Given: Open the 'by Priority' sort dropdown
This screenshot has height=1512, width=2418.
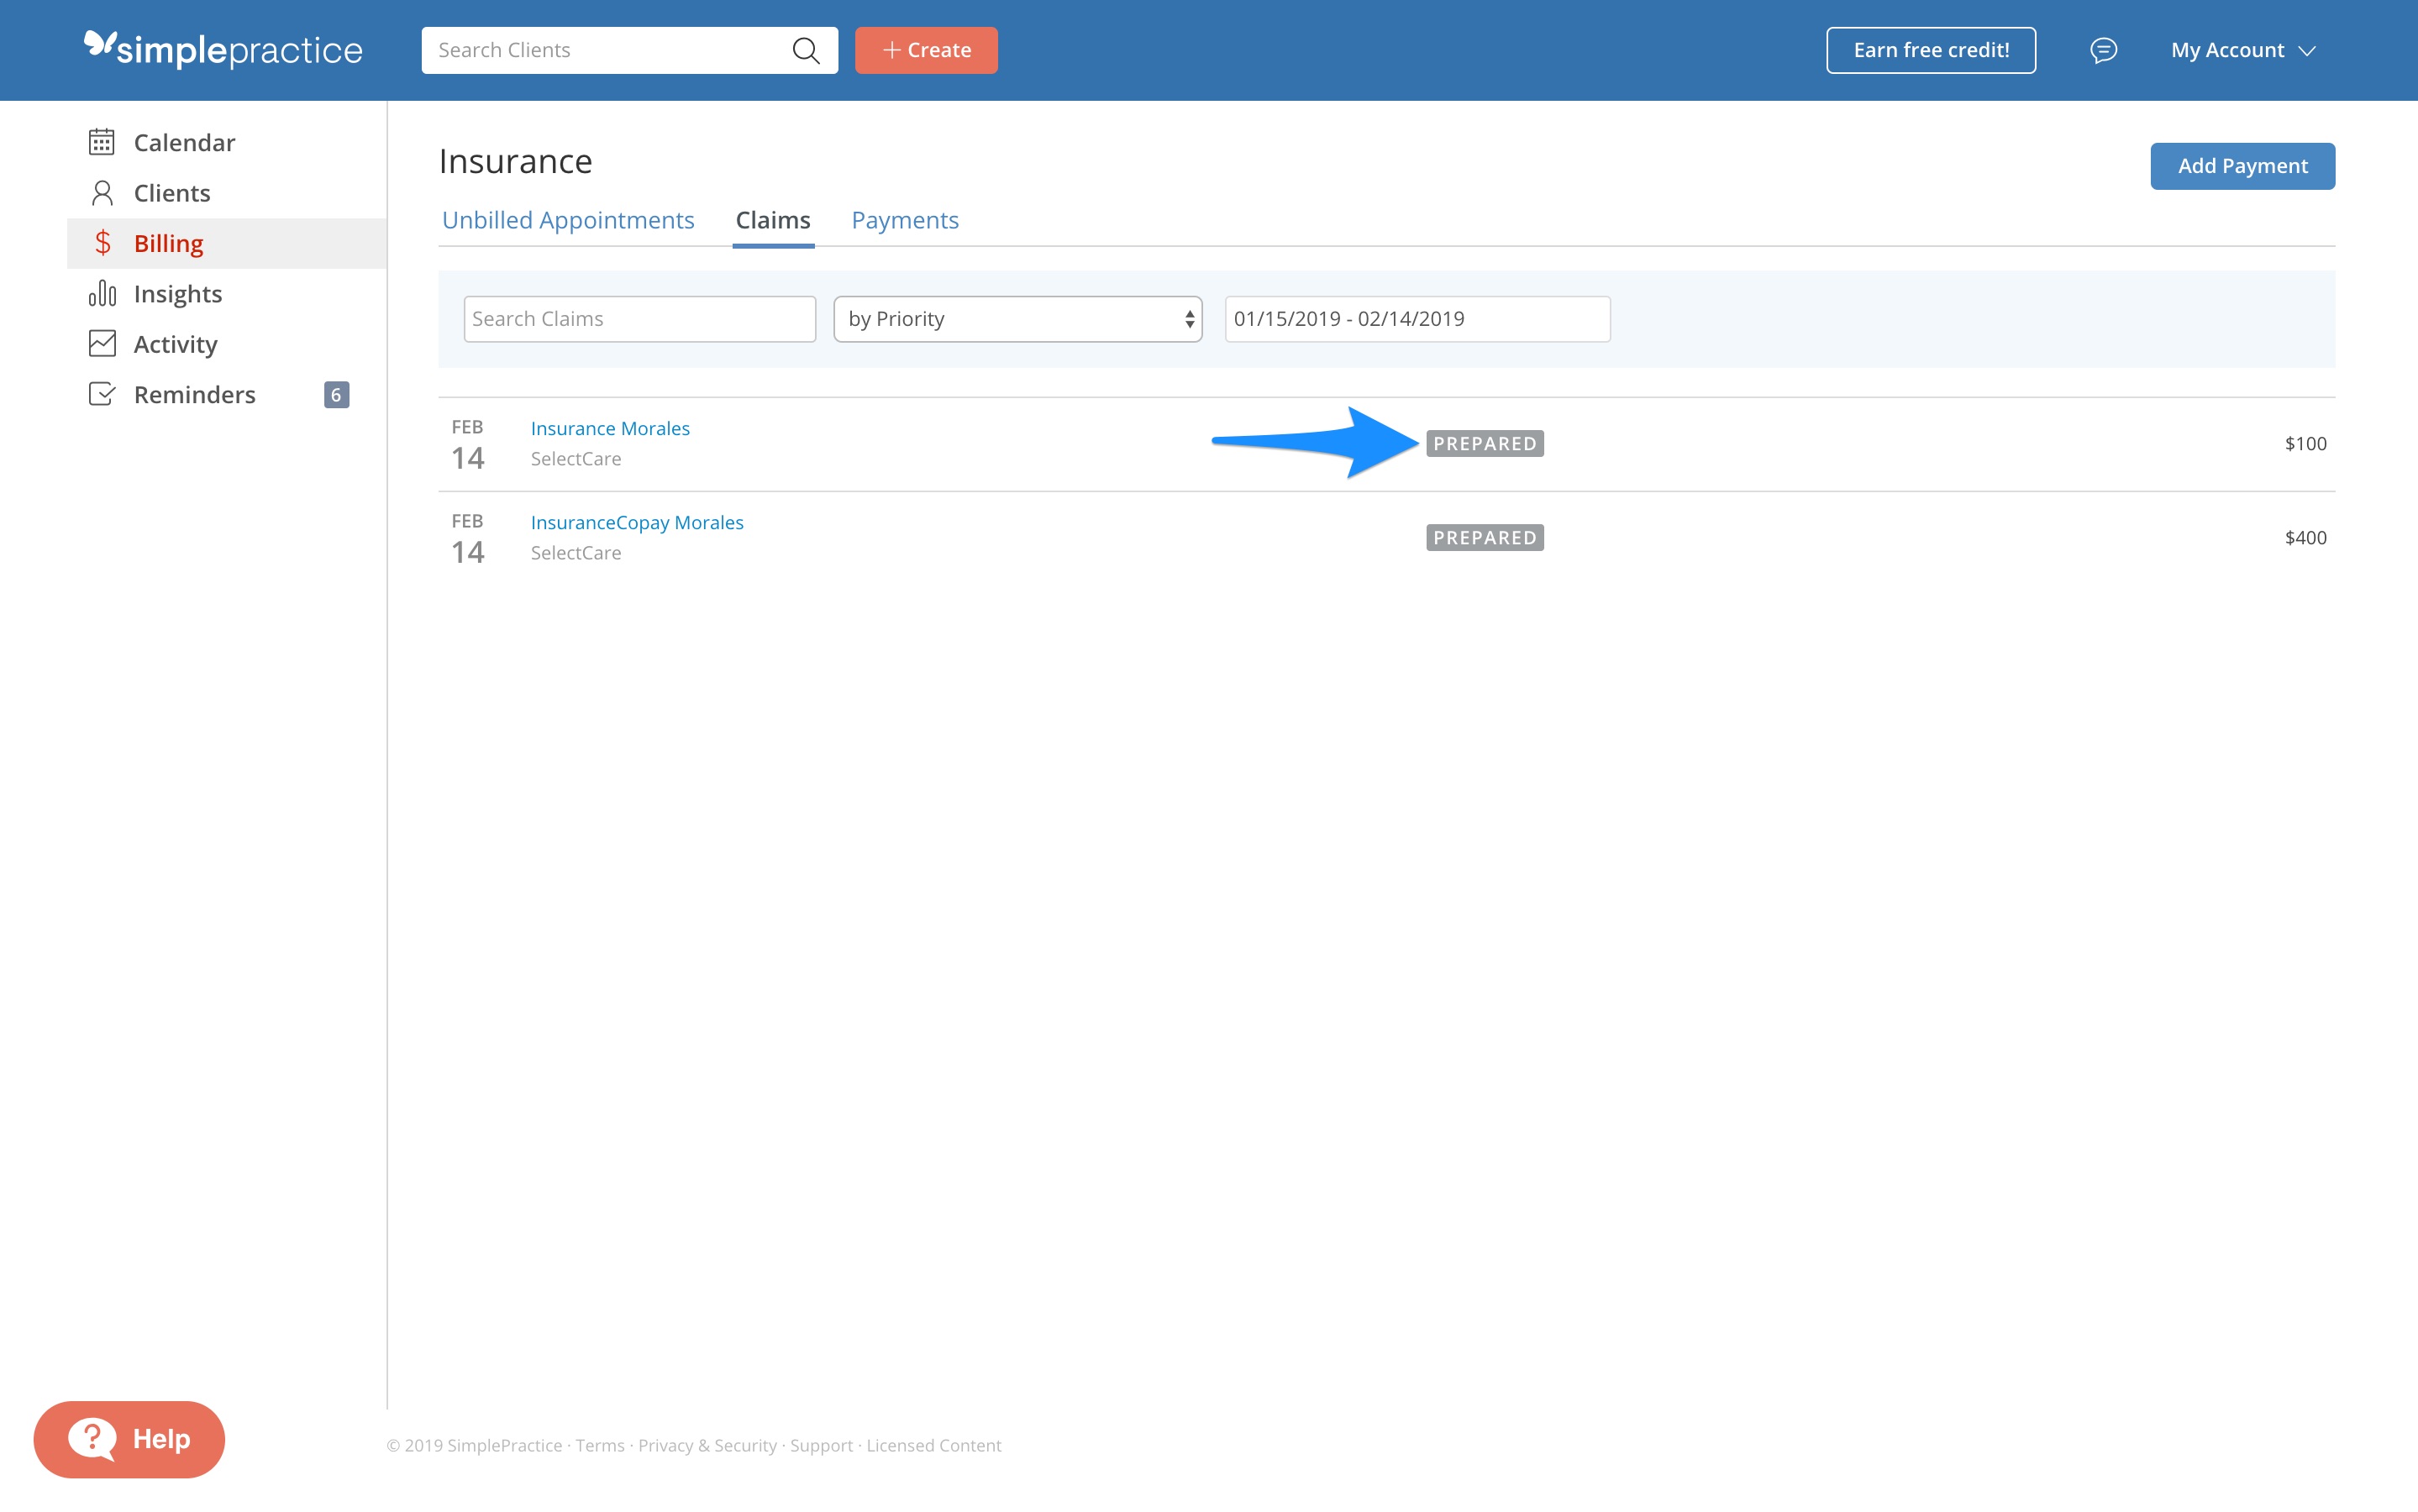Looking at the screenshot, I should click(1017, 318).
